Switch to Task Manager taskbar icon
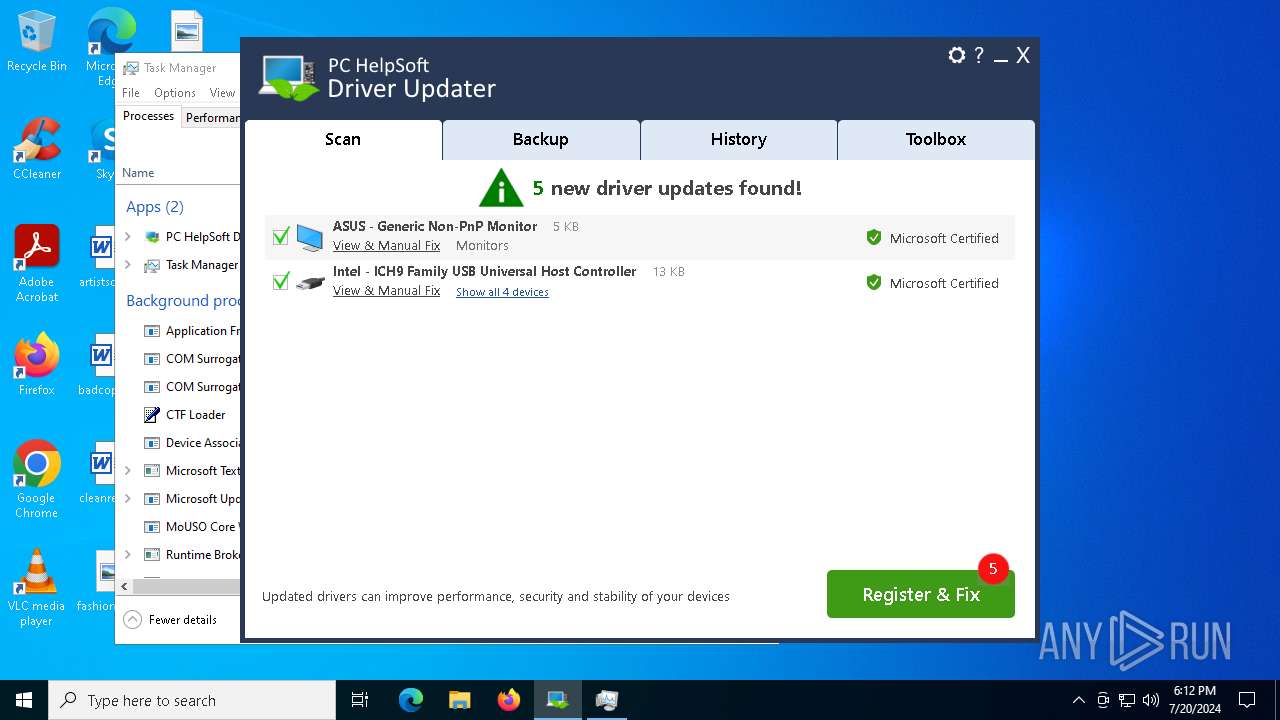This screenshot has height=720, width=1280. [607, 700]
